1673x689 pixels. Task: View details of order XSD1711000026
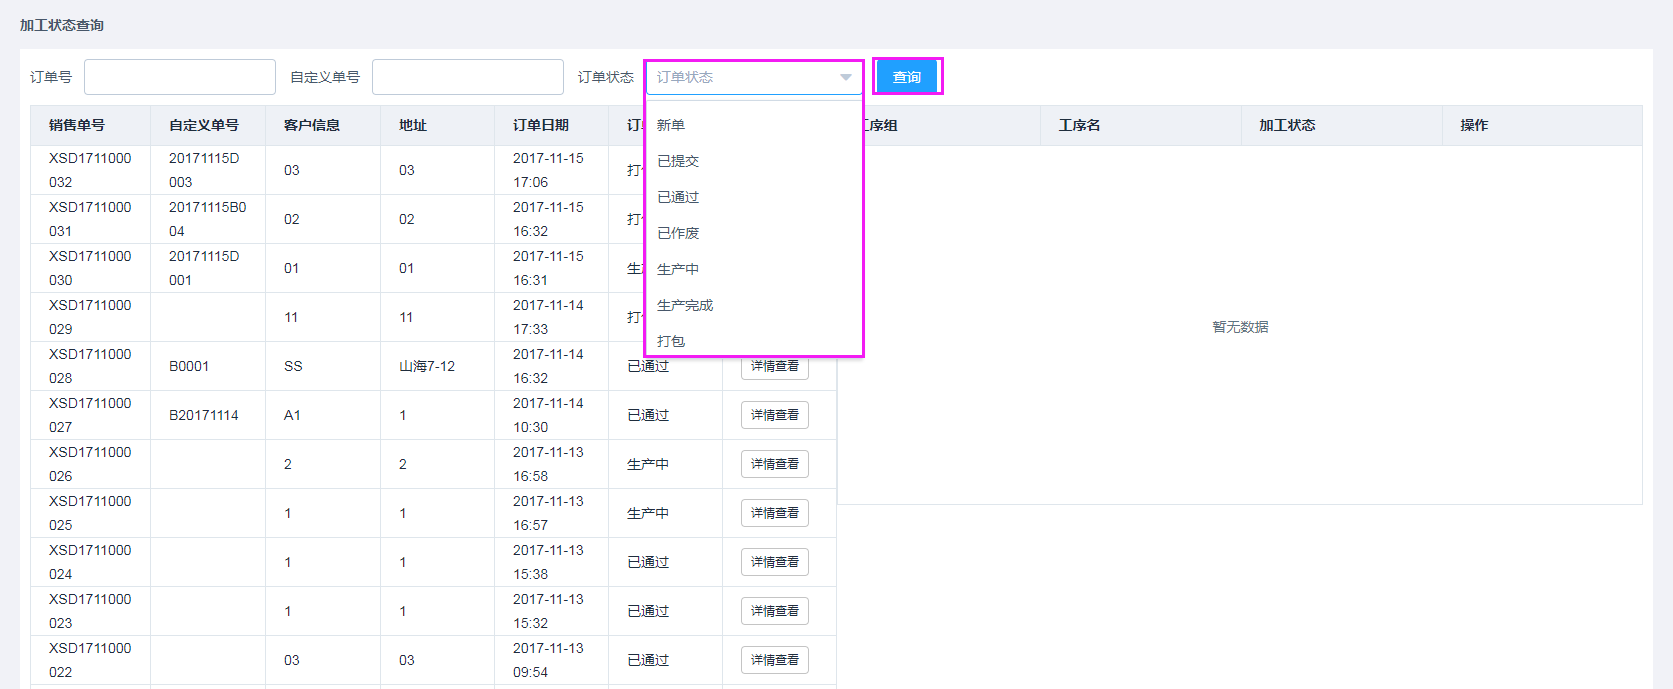pos(774,464)
